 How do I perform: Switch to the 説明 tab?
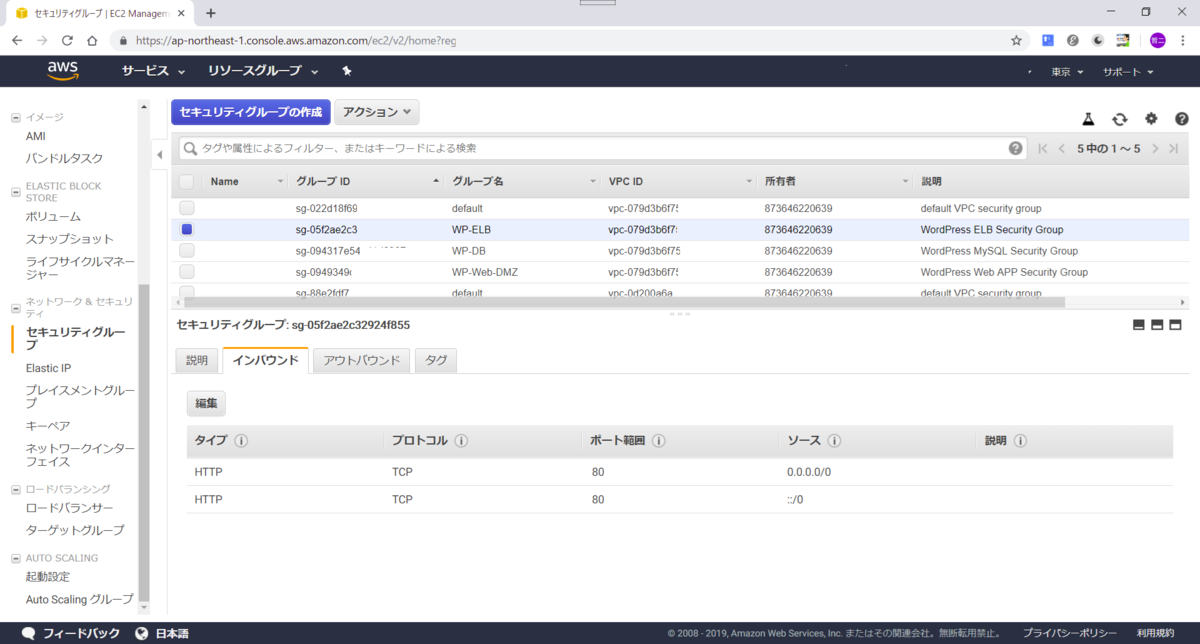point(197,361)
